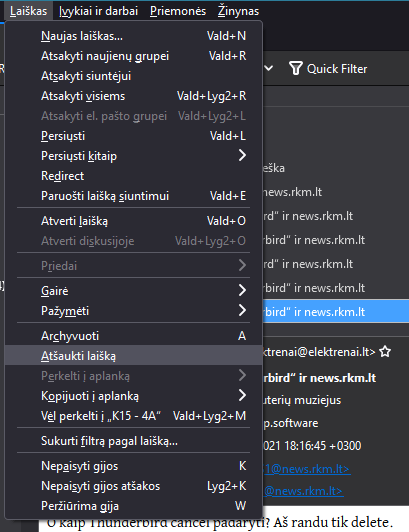Click the Quick Filter funnel icon
The height and width of the screenshot is (532, 409).
tap(295, 69)
